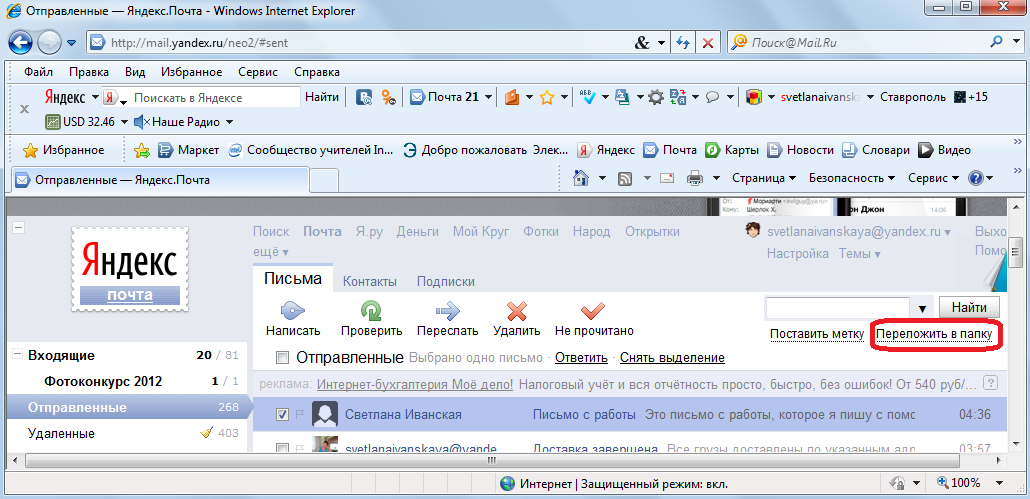The height and width of the screenshot is (499, 1030).
Task: Open the Вид menu
Action: click(135, 72)
